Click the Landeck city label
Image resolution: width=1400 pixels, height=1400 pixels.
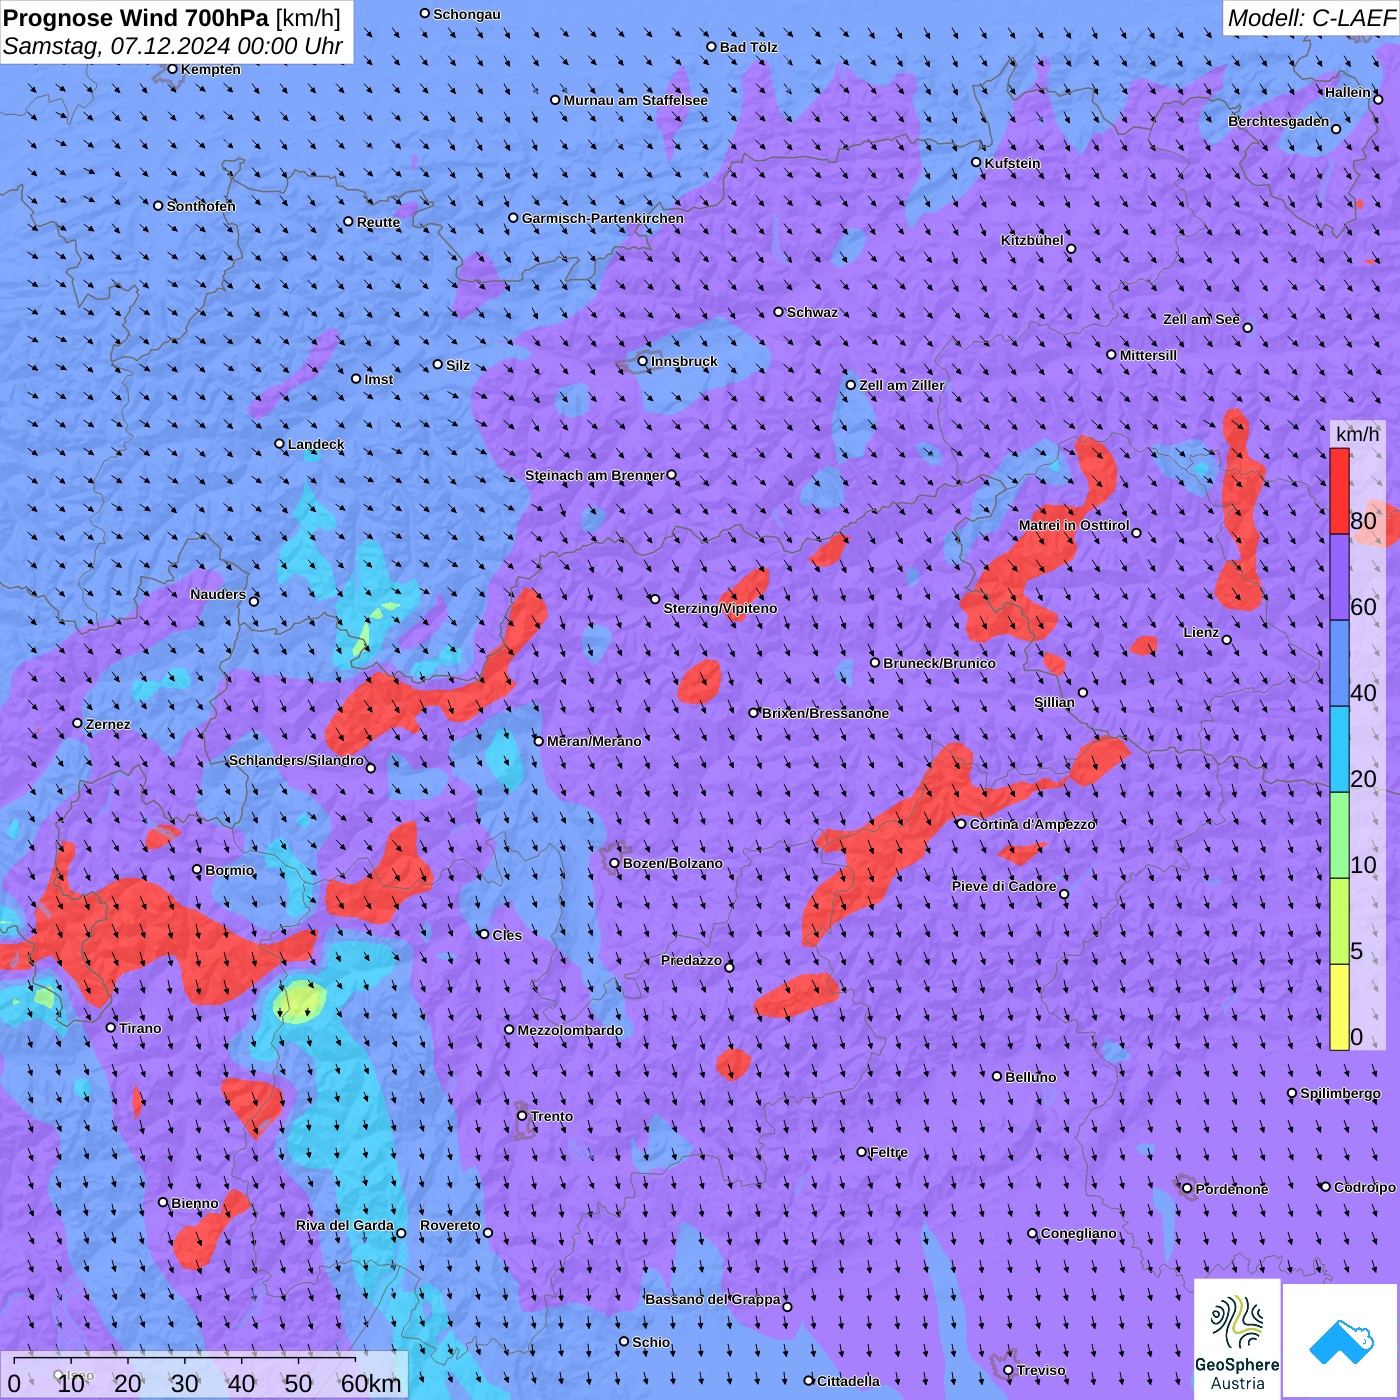pos(316,444)
